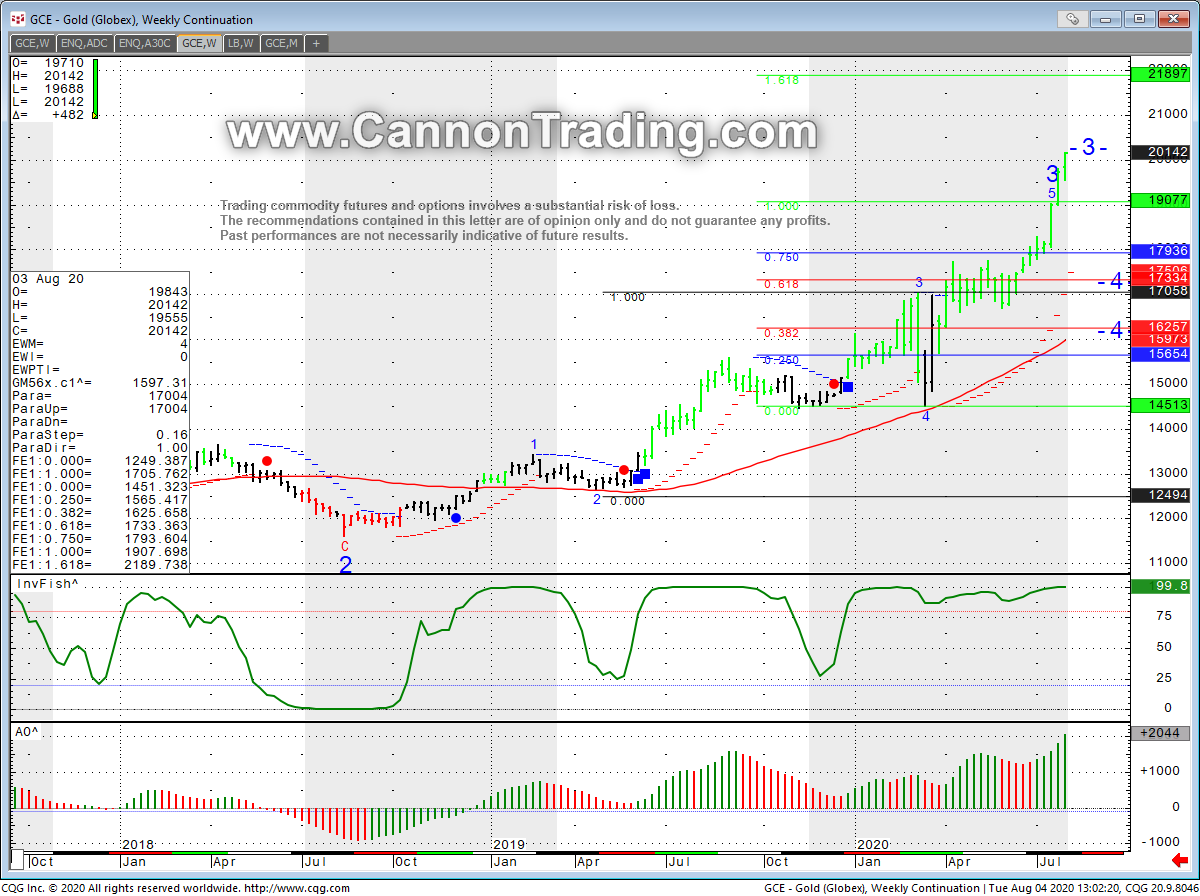Maximize the chart window

point(1138,18)
